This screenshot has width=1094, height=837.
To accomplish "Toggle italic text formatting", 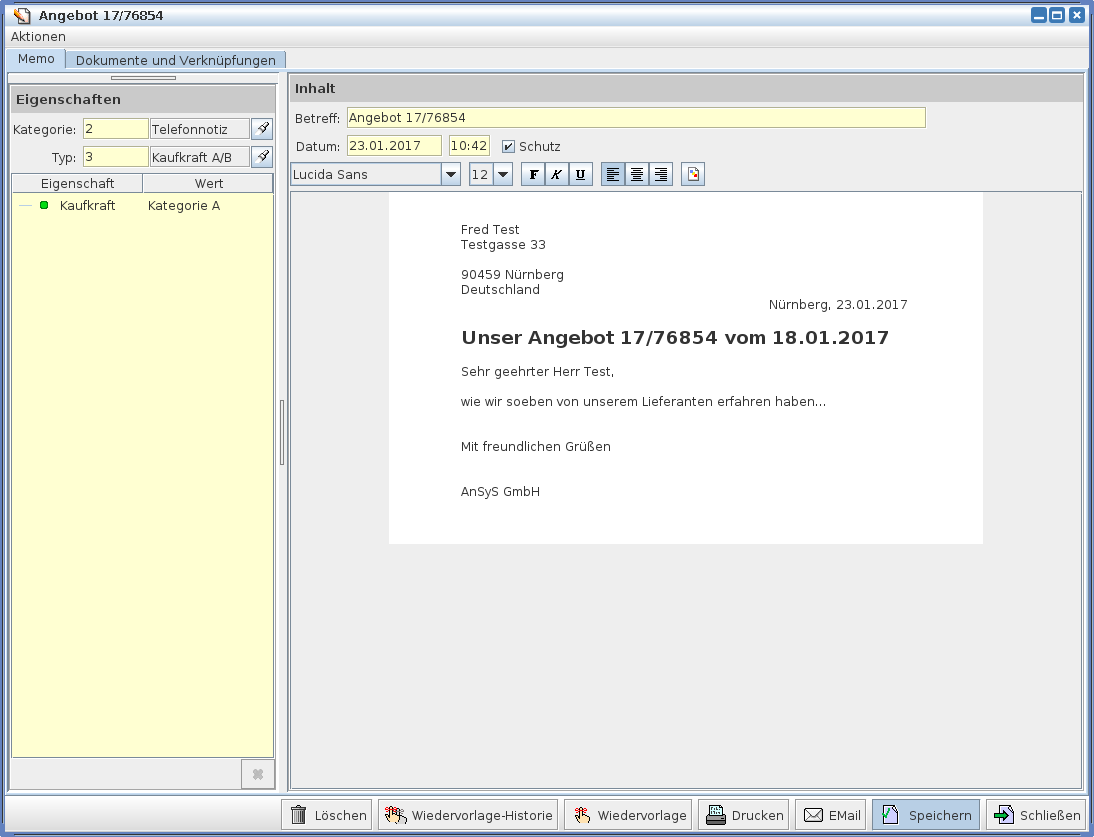I will tap(557, 174).
